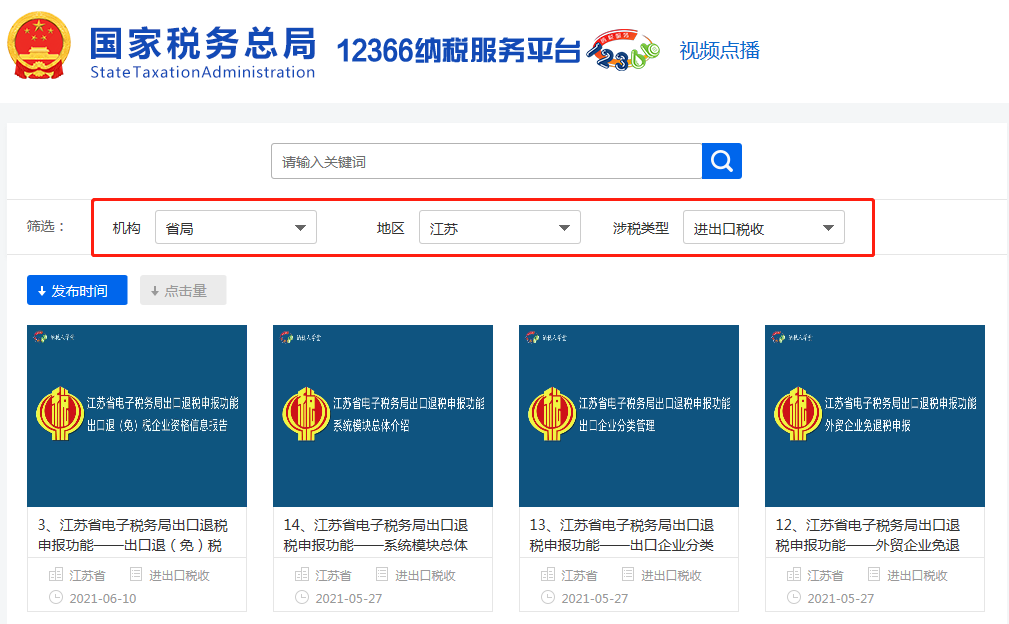Click 江苏省 label on video 14 card

click(333, 575)
